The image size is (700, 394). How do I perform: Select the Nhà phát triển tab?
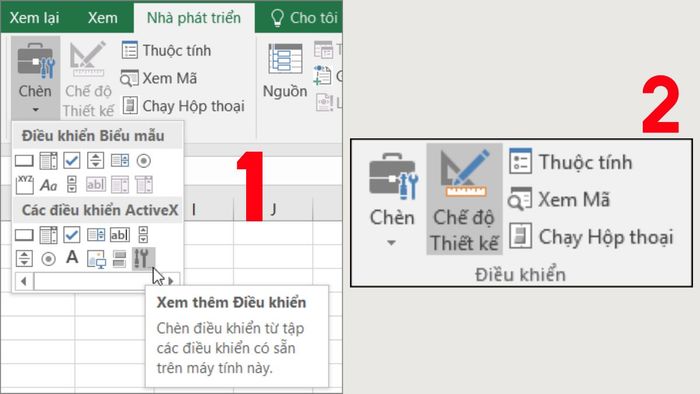coord(194,18)
